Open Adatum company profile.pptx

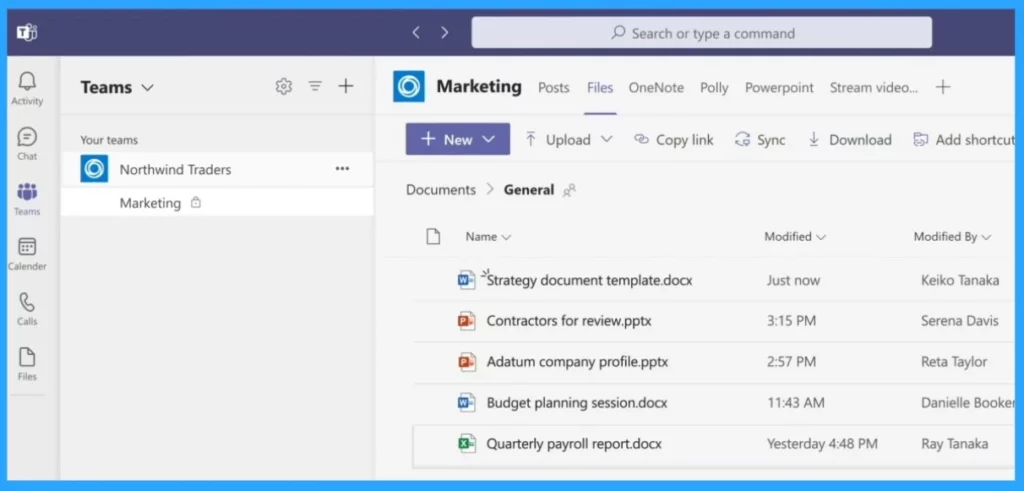[x=577, y=362]
